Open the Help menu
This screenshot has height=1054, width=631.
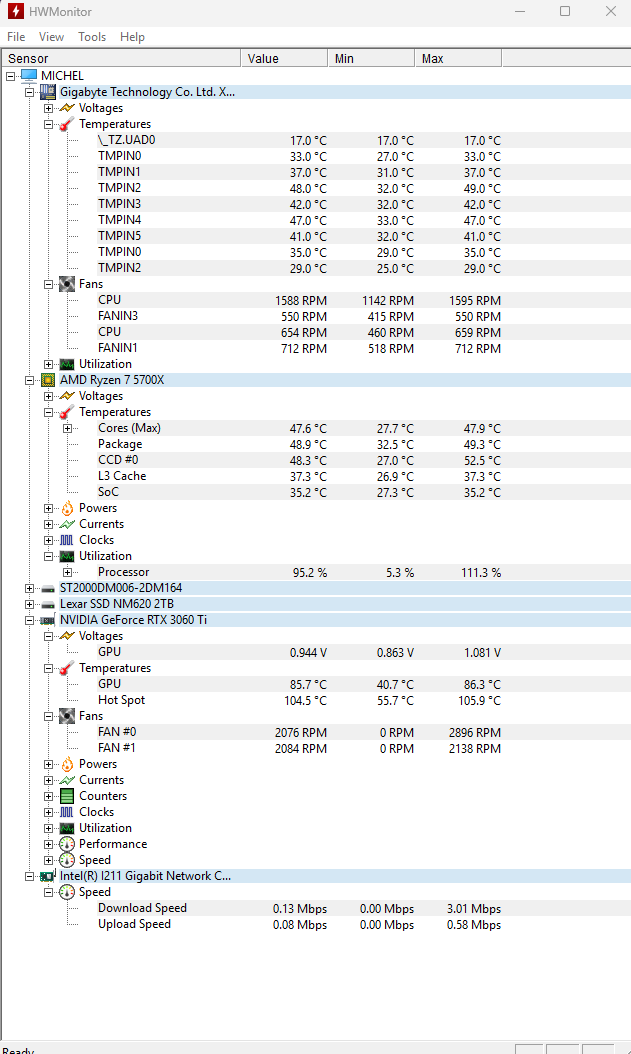pos(132,37)
